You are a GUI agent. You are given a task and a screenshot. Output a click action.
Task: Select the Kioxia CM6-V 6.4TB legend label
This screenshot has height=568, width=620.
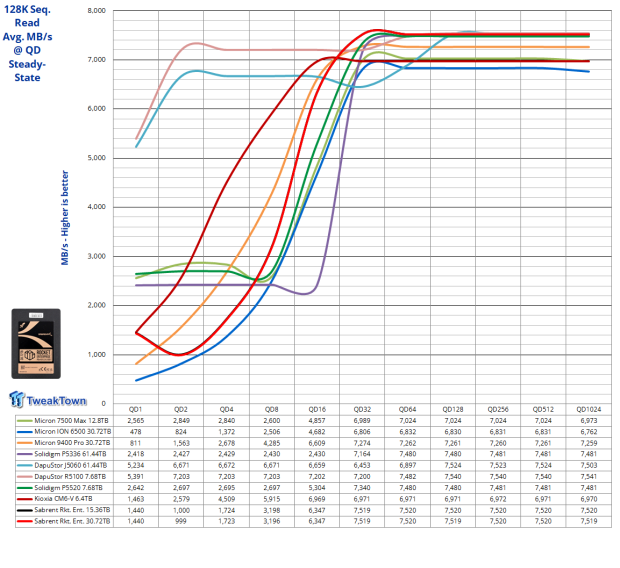pos(63,499)
